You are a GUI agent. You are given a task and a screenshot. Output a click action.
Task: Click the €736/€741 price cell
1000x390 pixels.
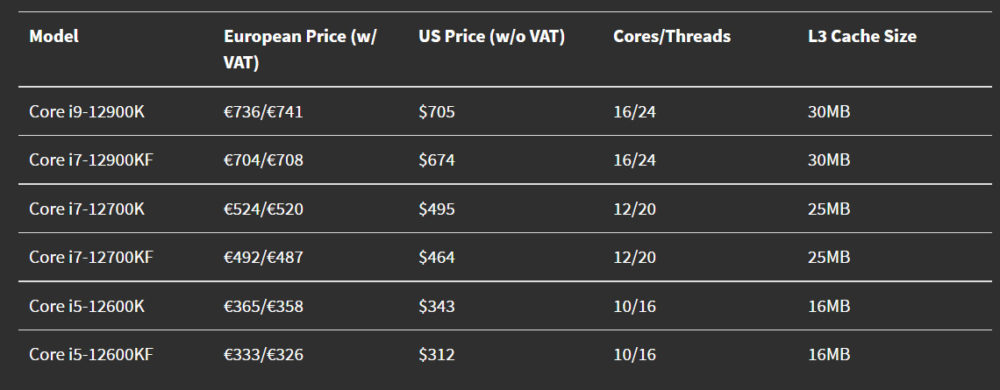[263, 112]
